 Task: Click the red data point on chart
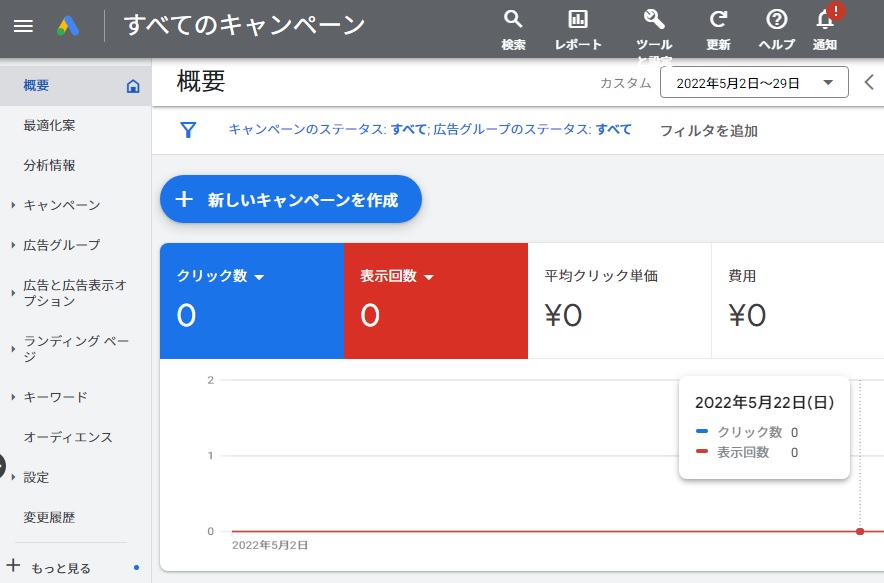(x=860, y=531)
